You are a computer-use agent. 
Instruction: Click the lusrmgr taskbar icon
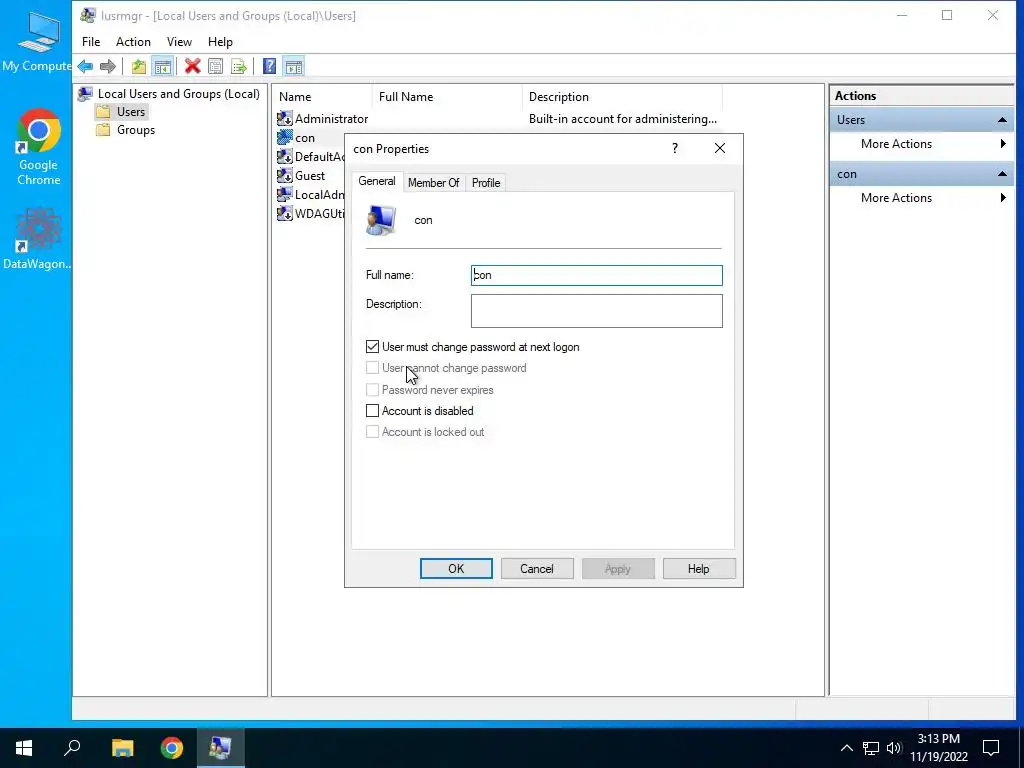(220, 748)
